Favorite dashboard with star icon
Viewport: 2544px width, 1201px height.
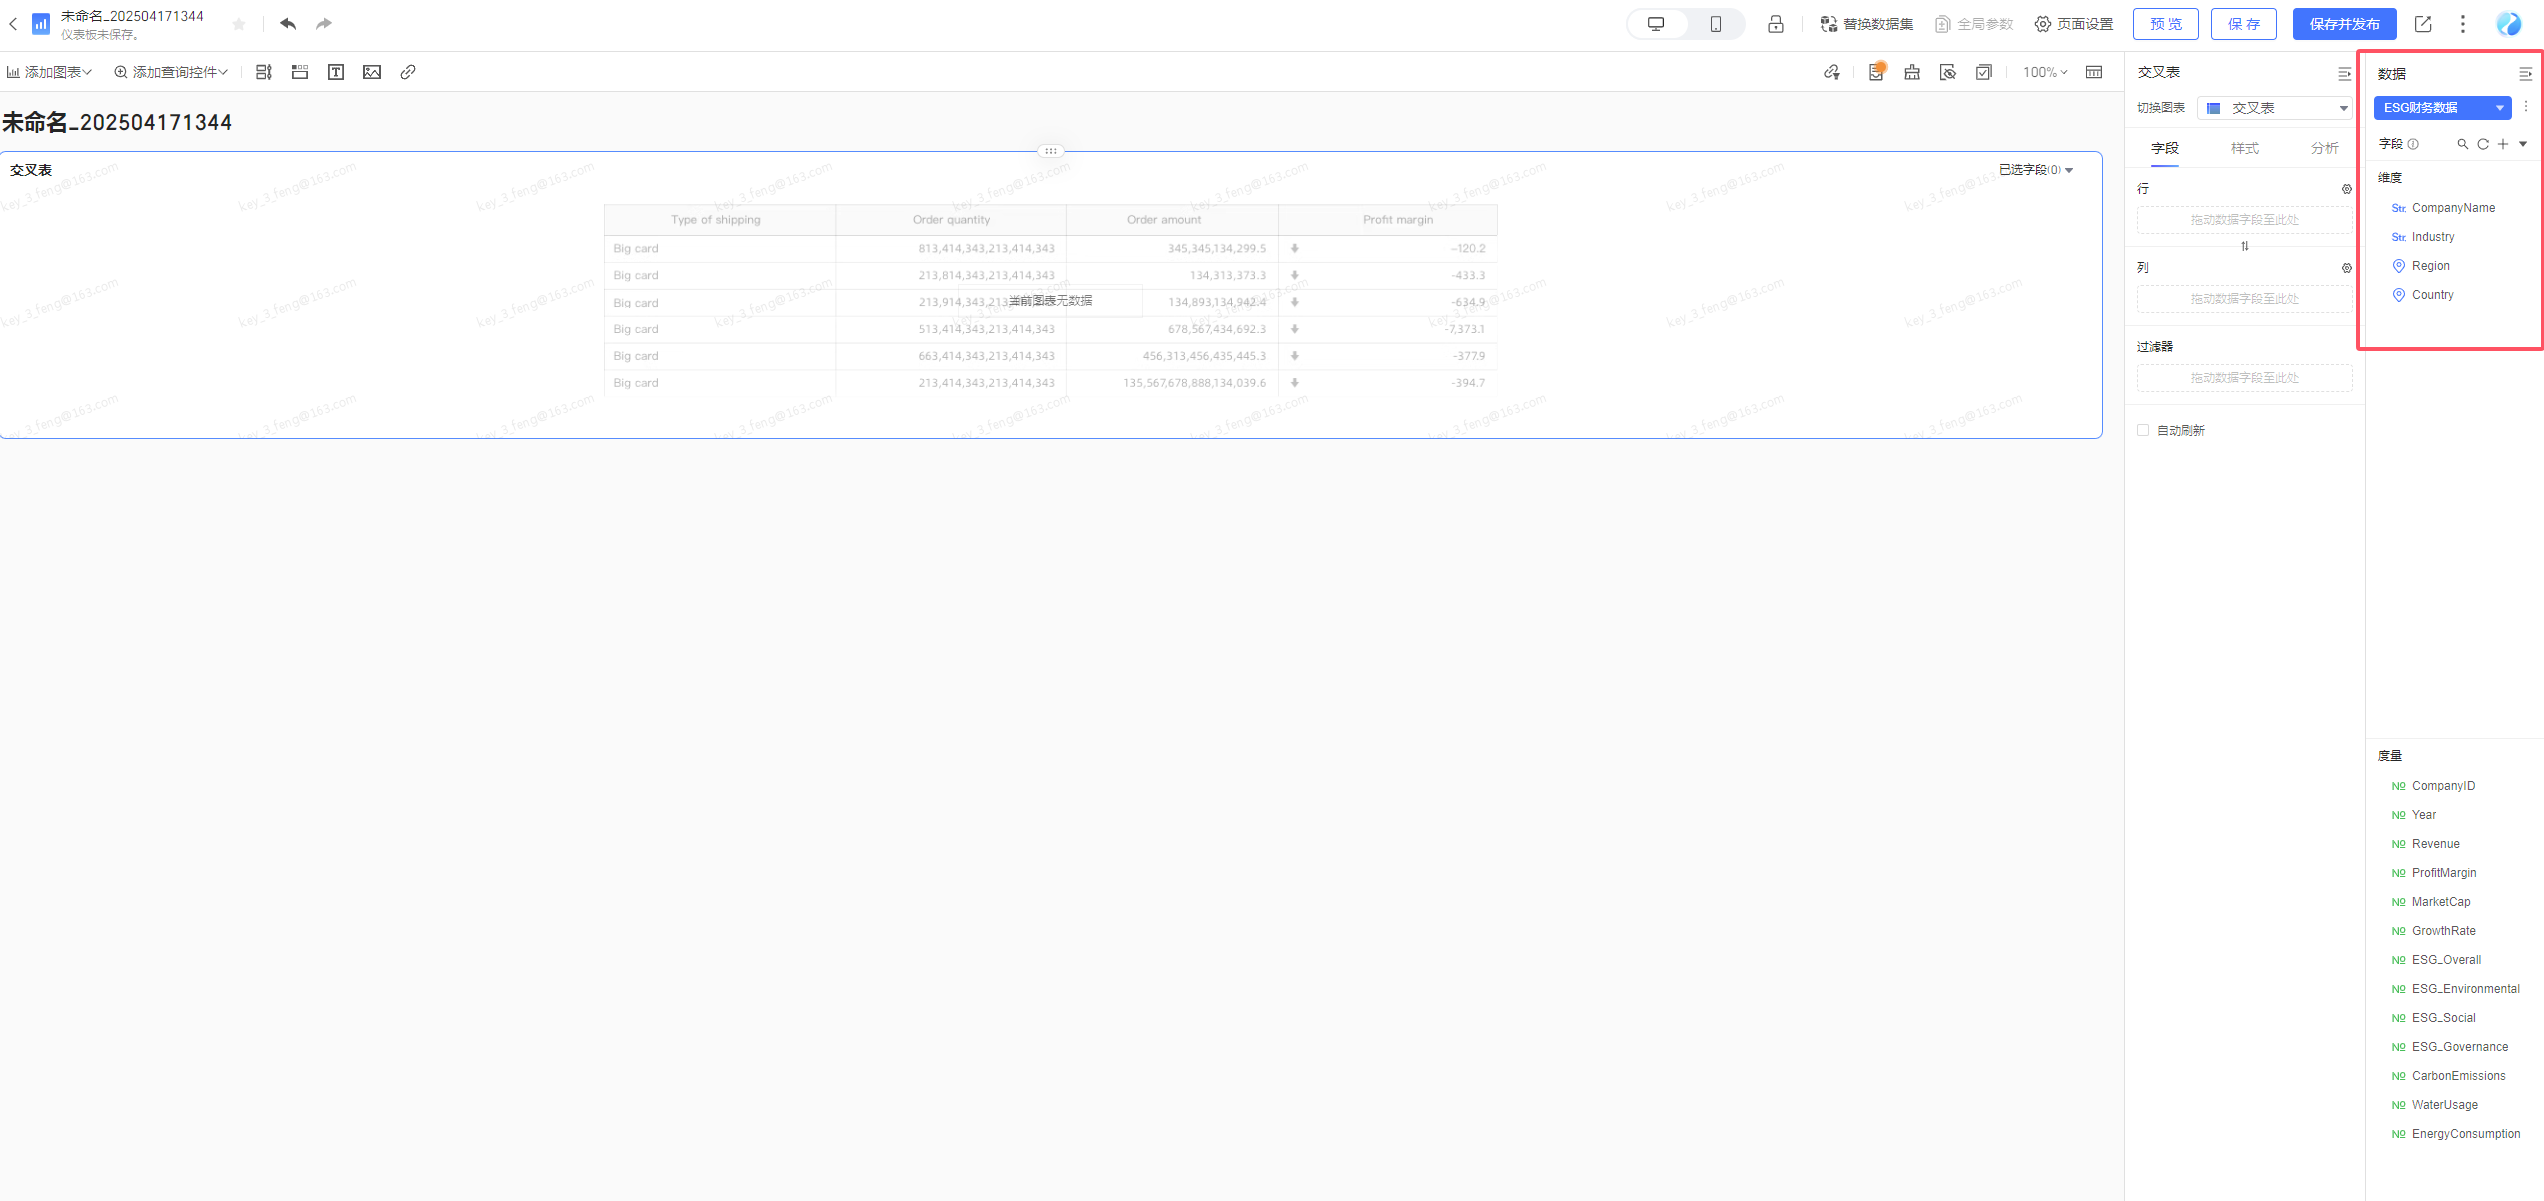click(x=239, y=24)
